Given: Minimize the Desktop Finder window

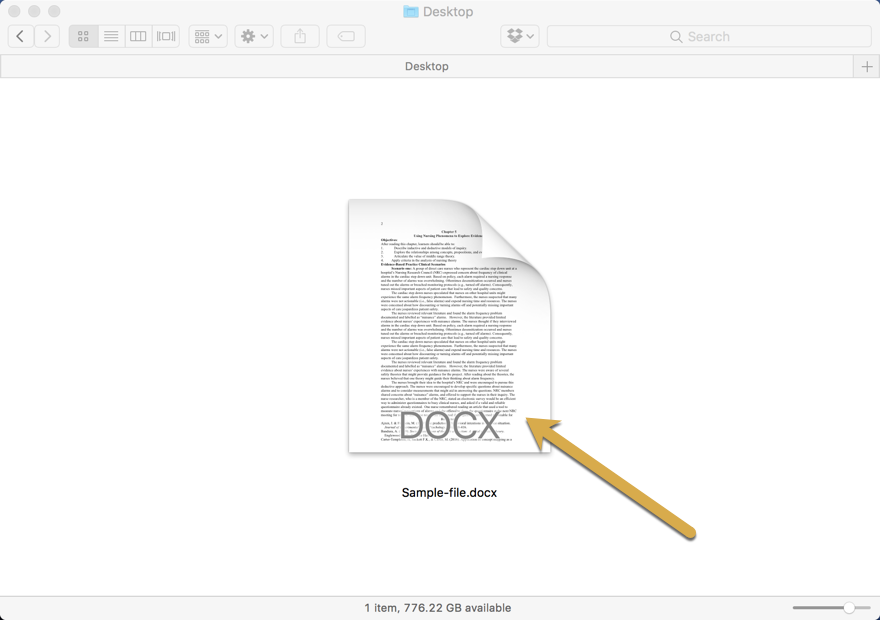Looking at the screenshot, I should point(34,11).
